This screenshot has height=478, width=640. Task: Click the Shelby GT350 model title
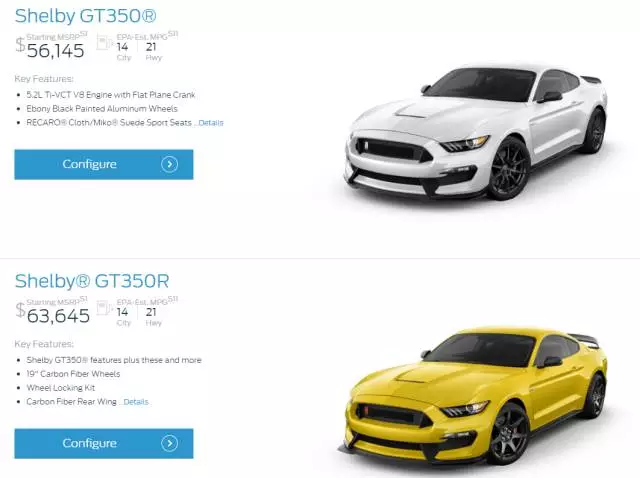(x=85, y=16)
